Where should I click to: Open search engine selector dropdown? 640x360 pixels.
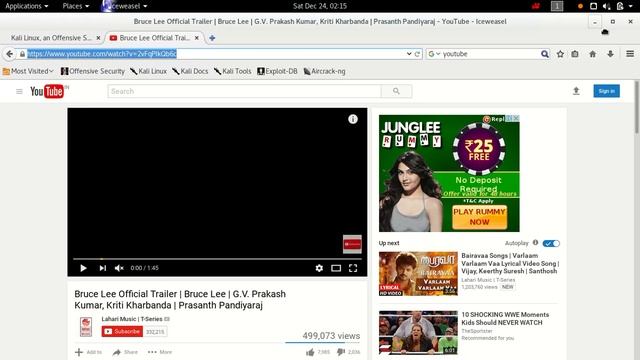point(434,54)
